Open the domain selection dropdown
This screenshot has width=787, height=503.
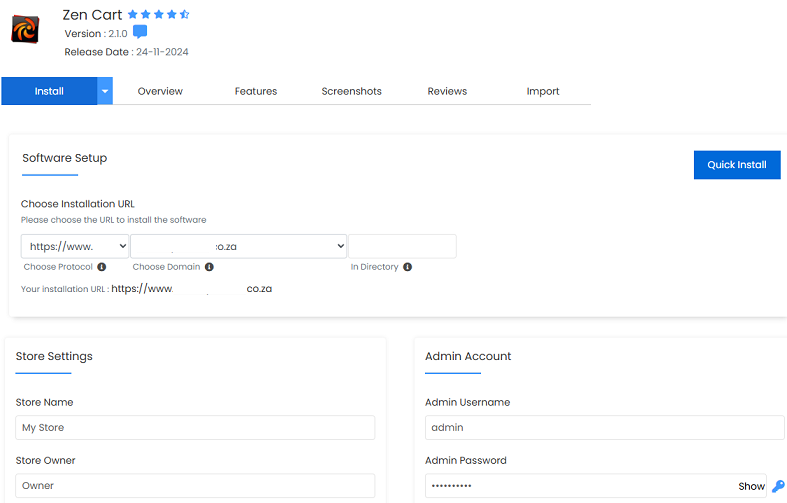tap(238, 246)
